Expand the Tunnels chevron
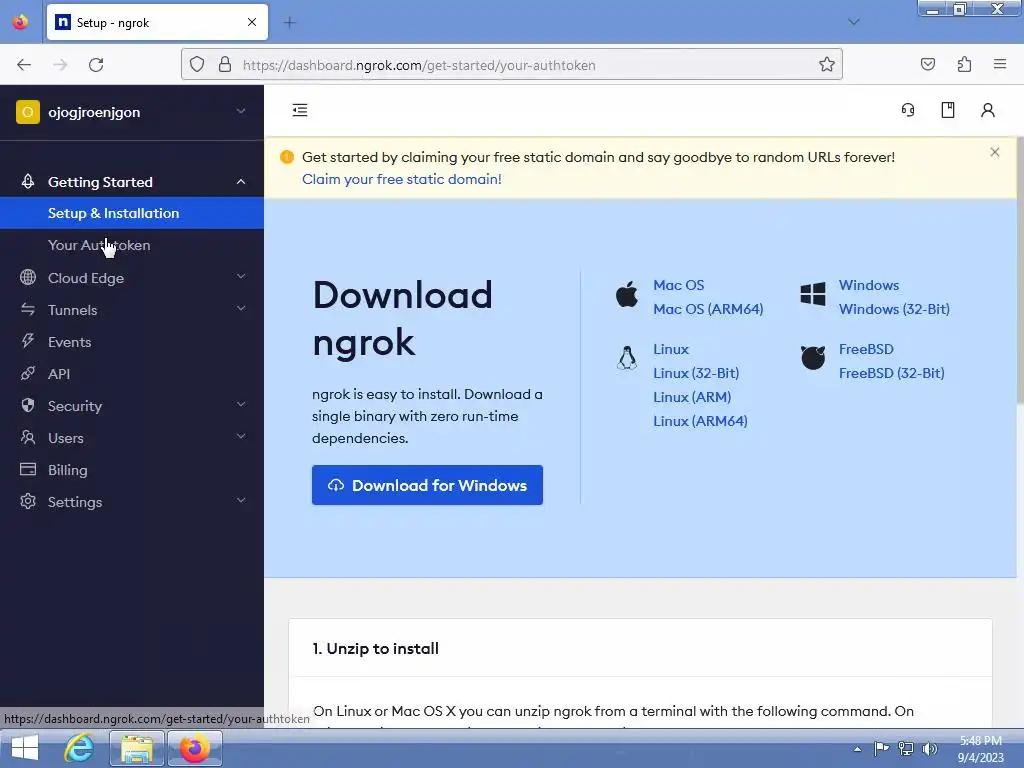 tap(241, 309)
